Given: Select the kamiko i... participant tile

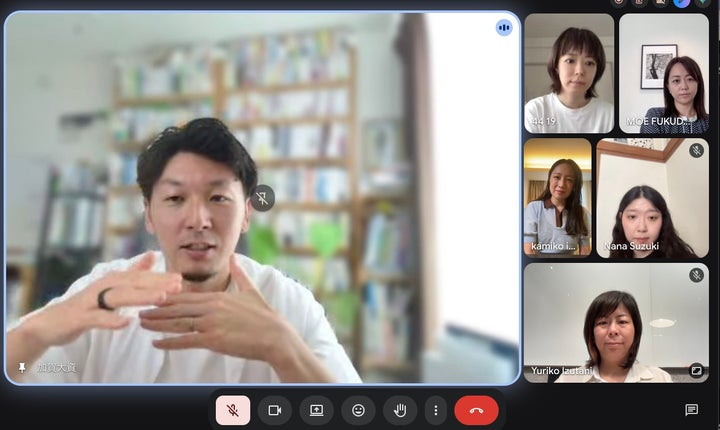Looking at the screenshot, I should point(557,198).
